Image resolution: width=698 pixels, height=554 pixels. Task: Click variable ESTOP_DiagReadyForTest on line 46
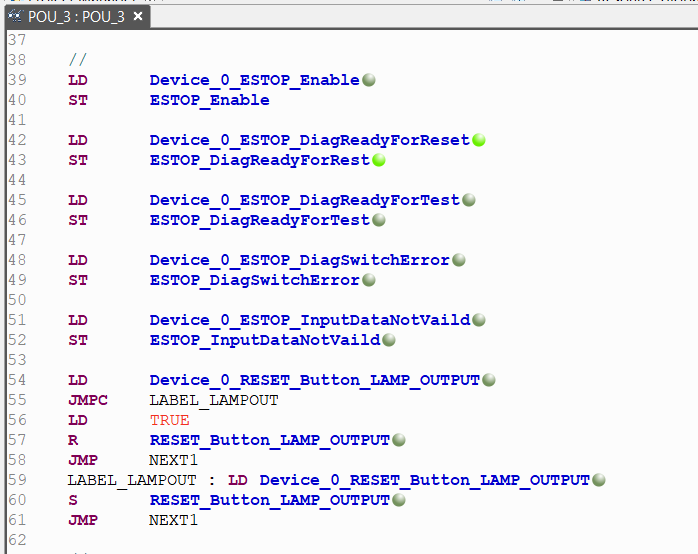coord(260,220)
